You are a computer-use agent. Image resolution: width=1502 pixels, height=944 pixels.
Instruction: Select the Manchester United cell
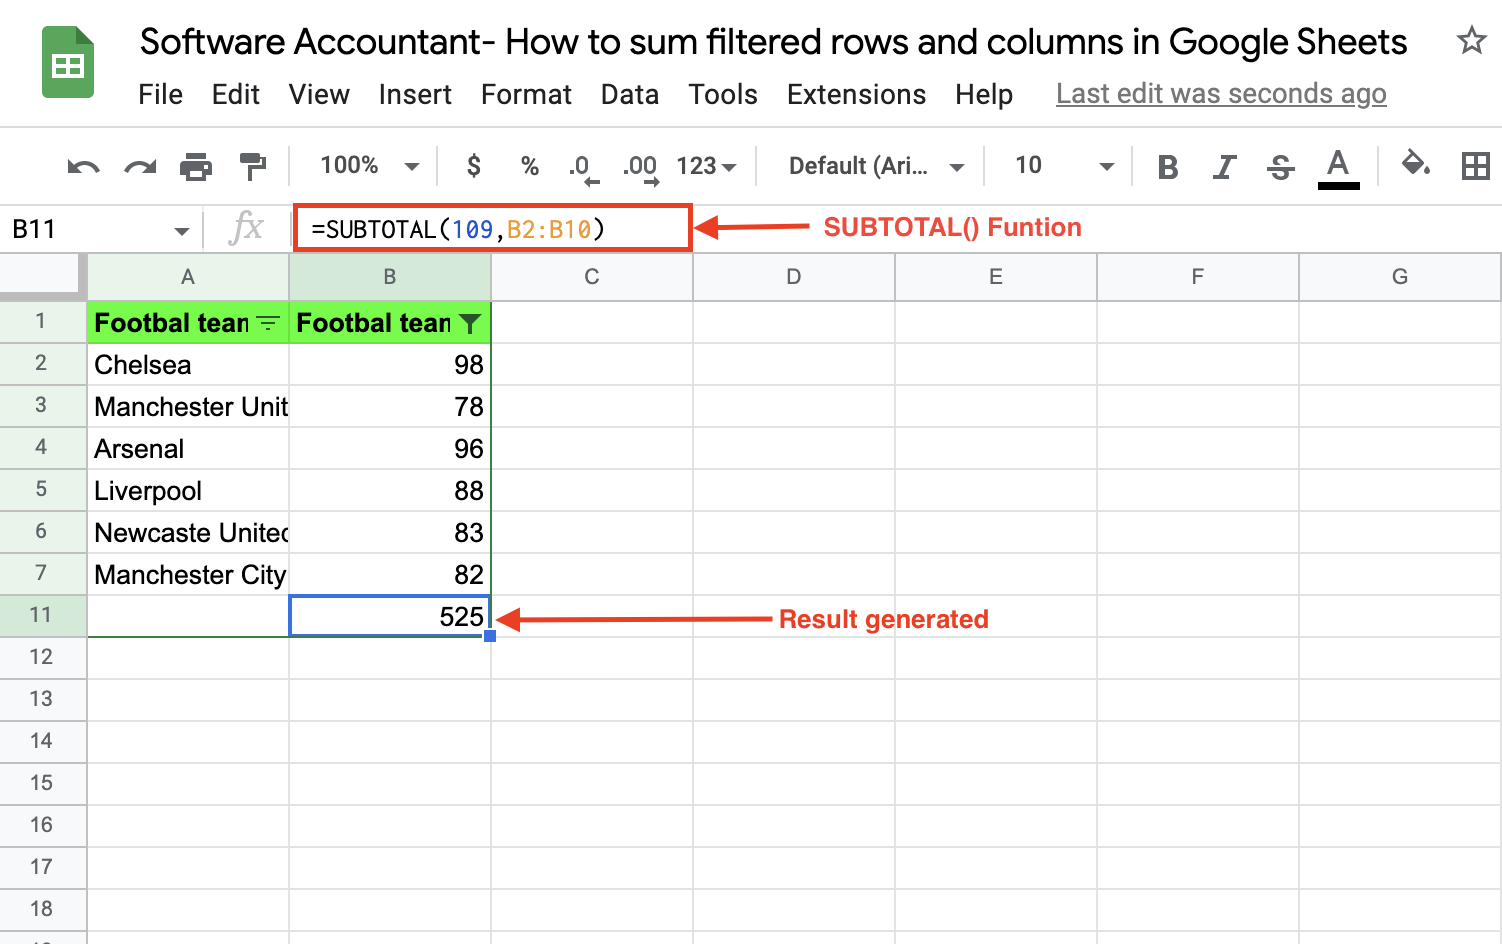pyautogui.click(x=188, y=406)
